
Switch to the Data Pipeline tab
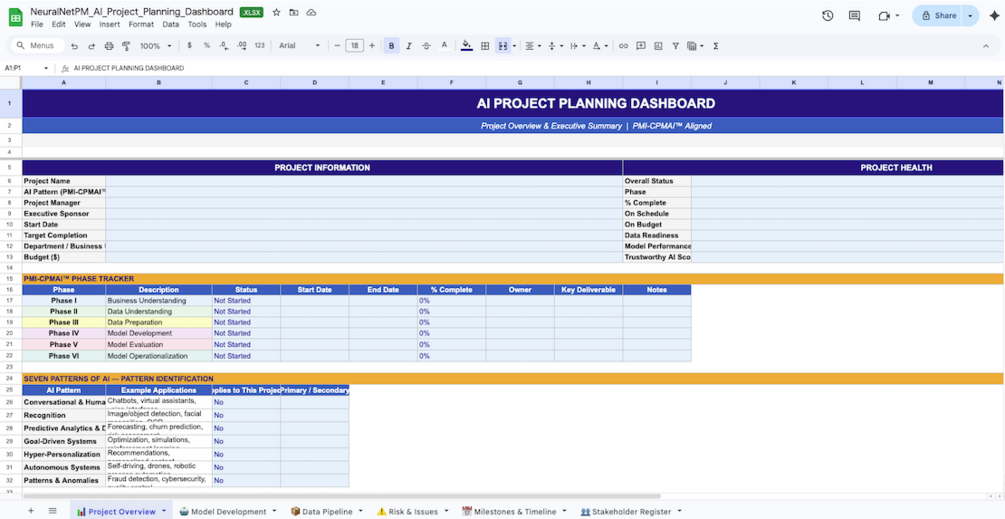pyautogui.click(x=326, y=511)
